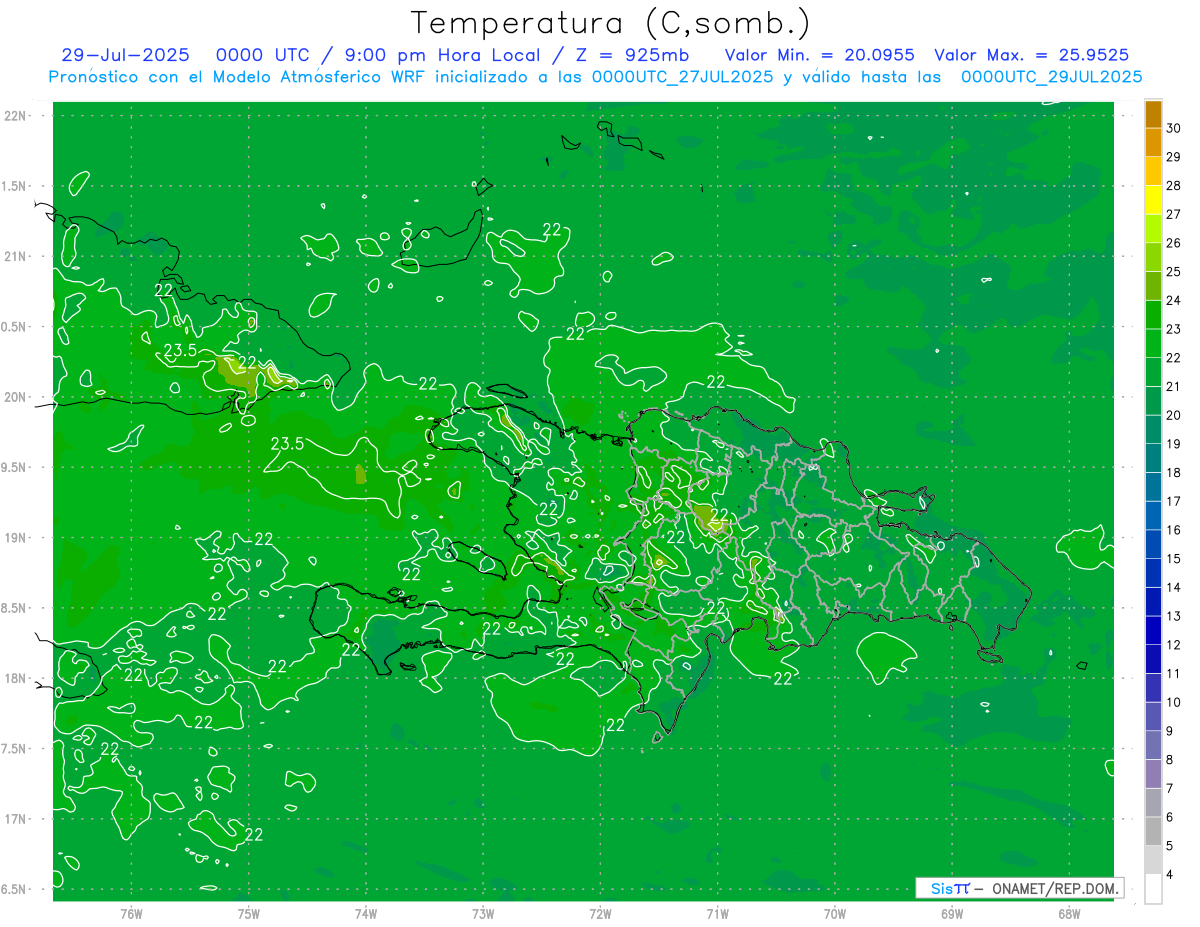Click the colorbar label "27"
The width and height of the screenshot is (1200, 927).
[x=1173, y=214]
